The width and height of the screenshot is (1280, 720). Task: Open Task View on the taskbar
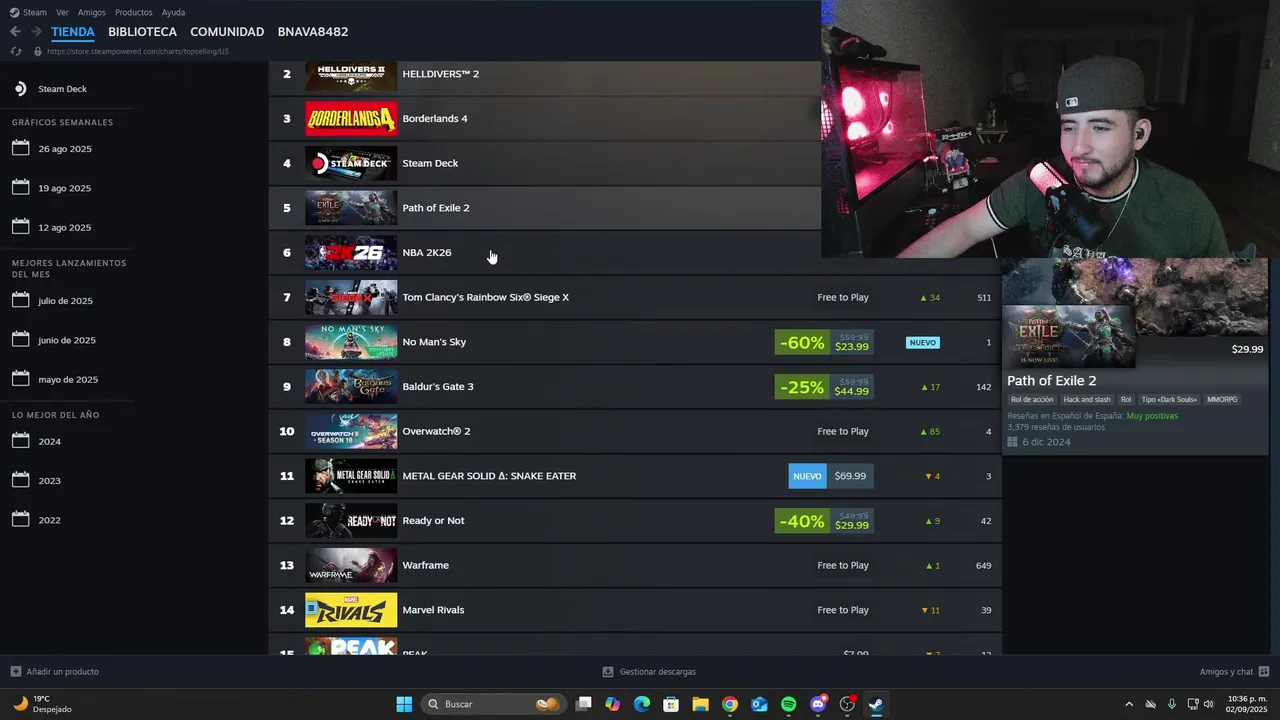pyautogui.click(x=584, y=704)
